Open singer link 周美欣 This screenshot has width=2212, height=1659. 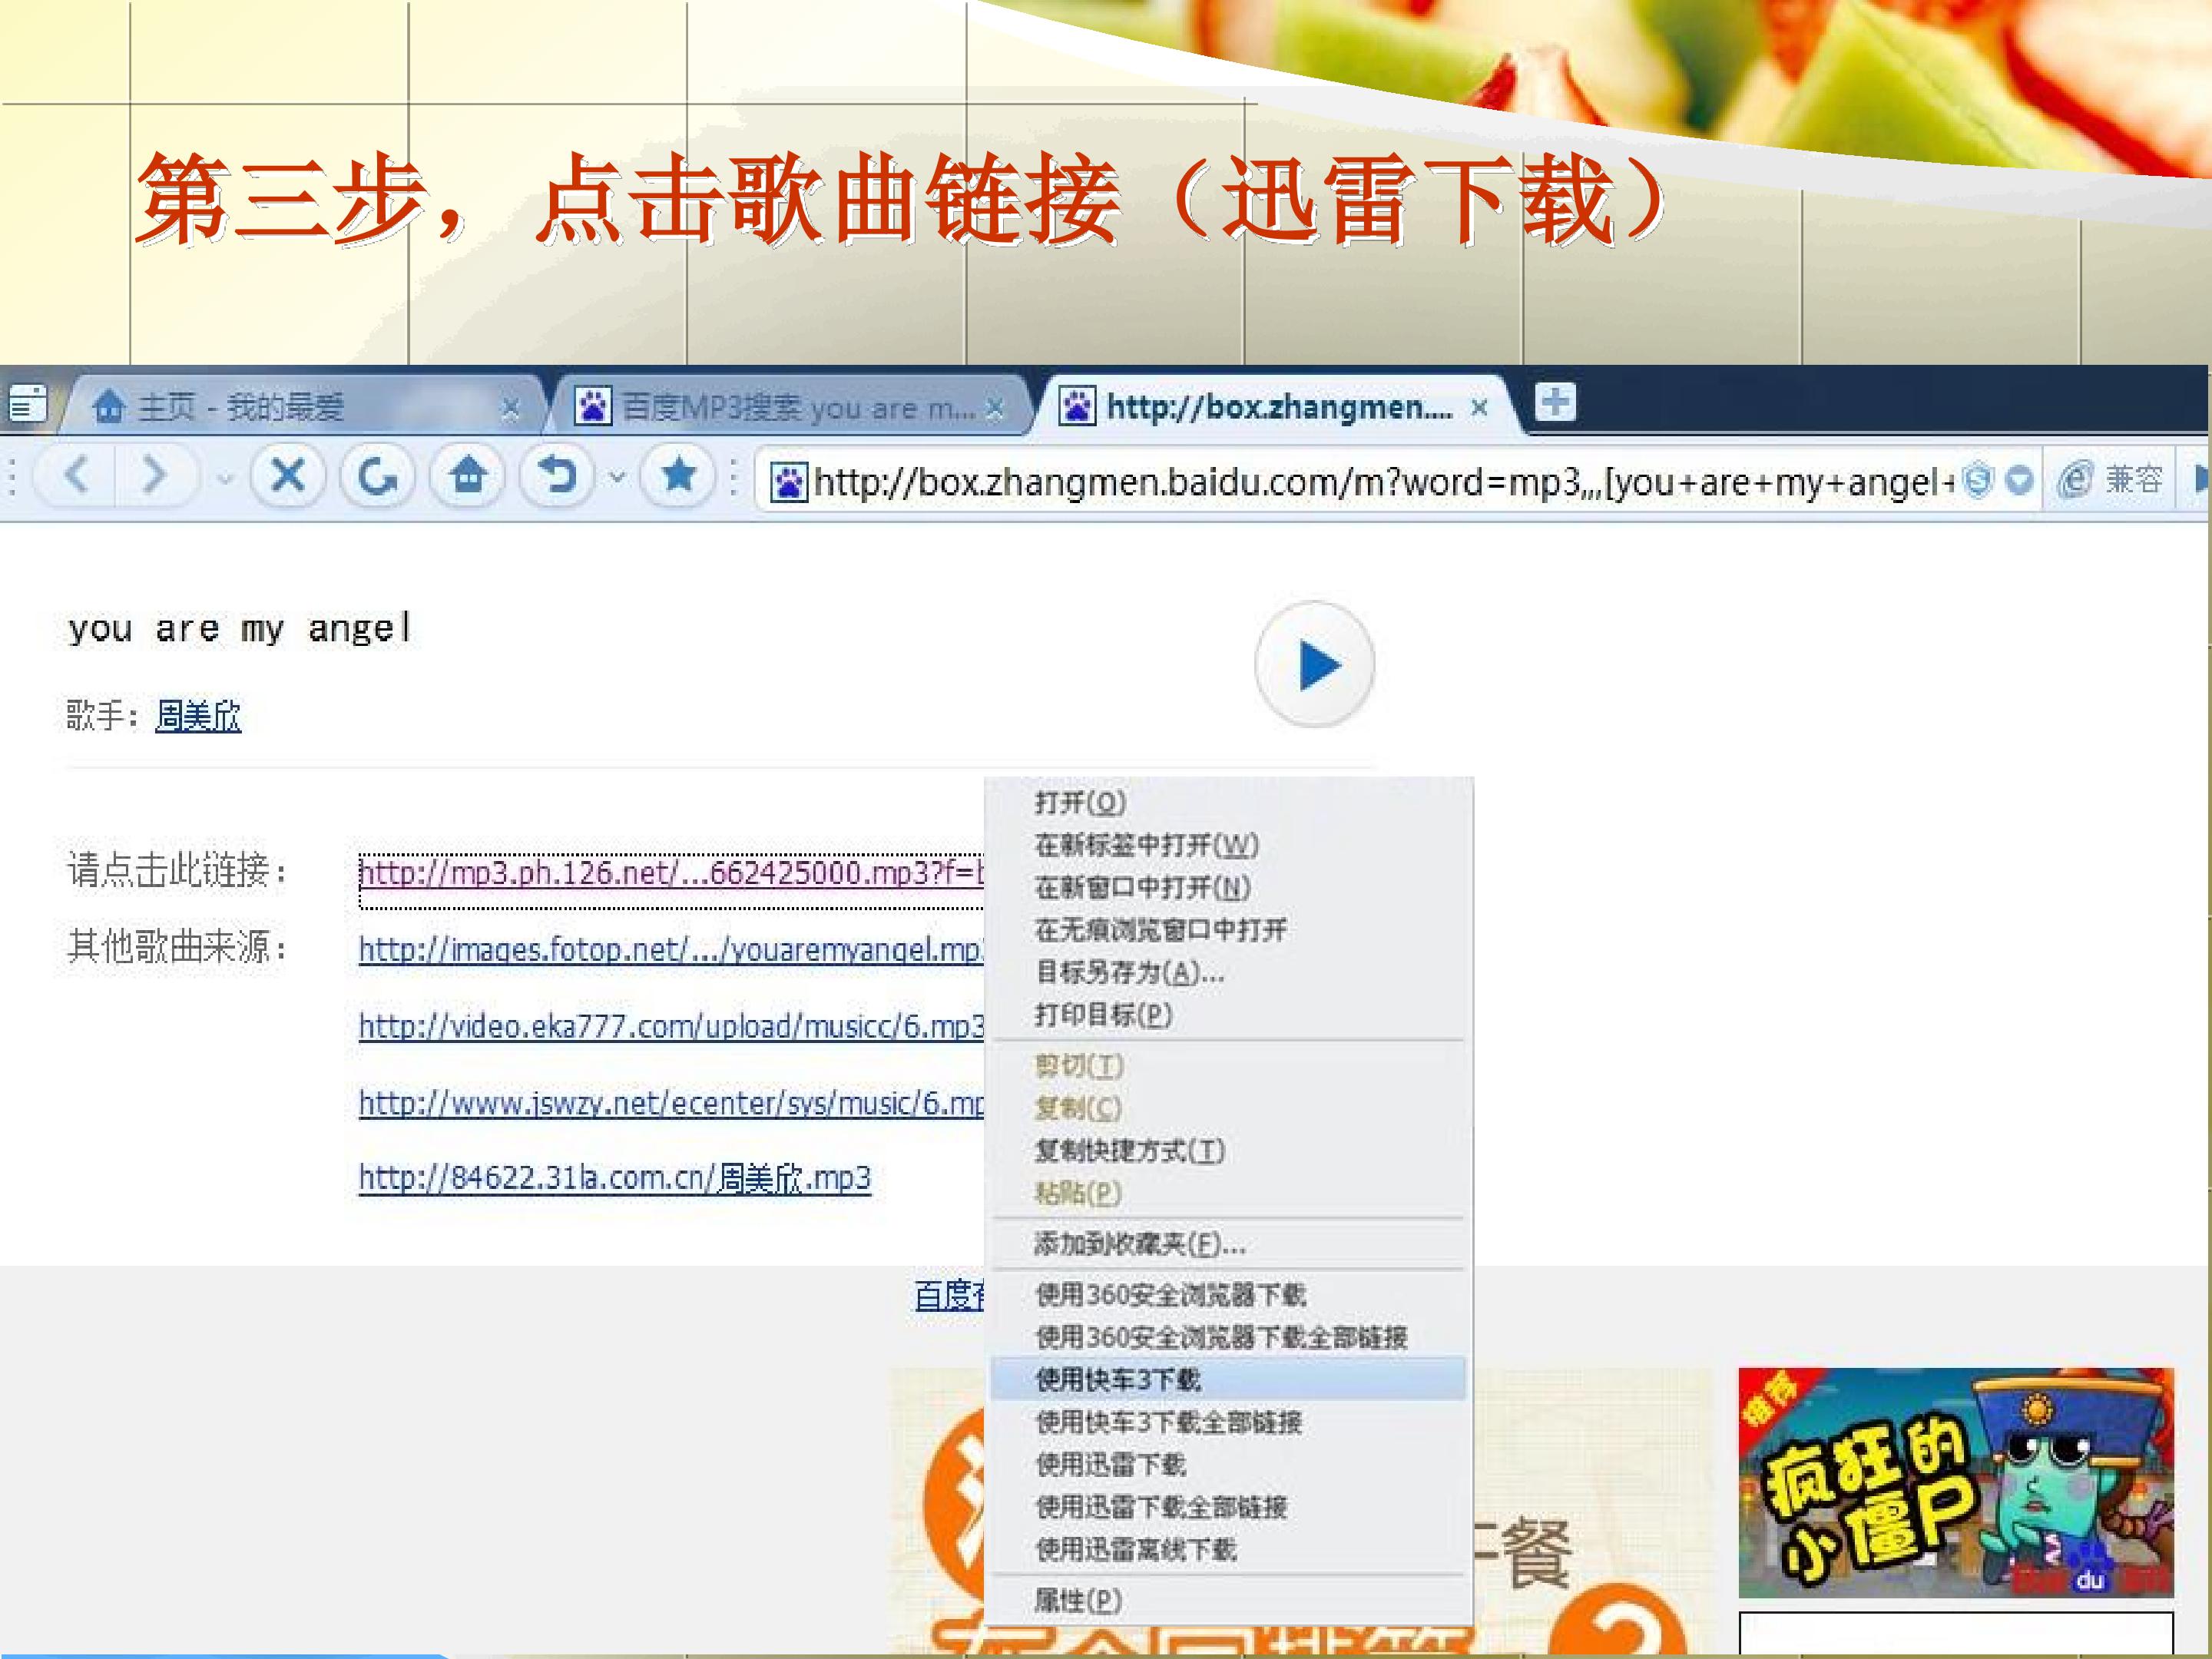[x=198, y=716]
